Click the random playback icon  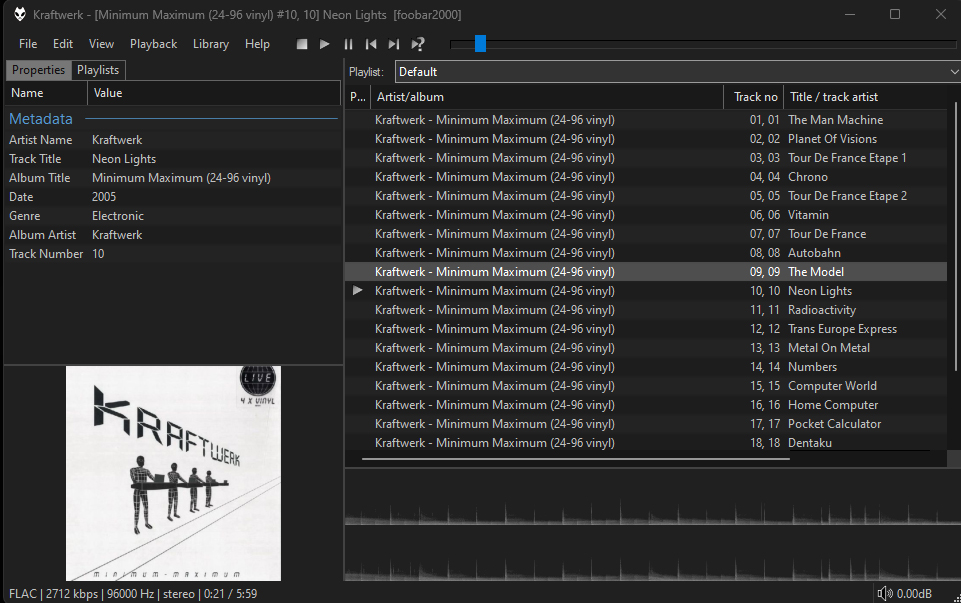[418, 44]
